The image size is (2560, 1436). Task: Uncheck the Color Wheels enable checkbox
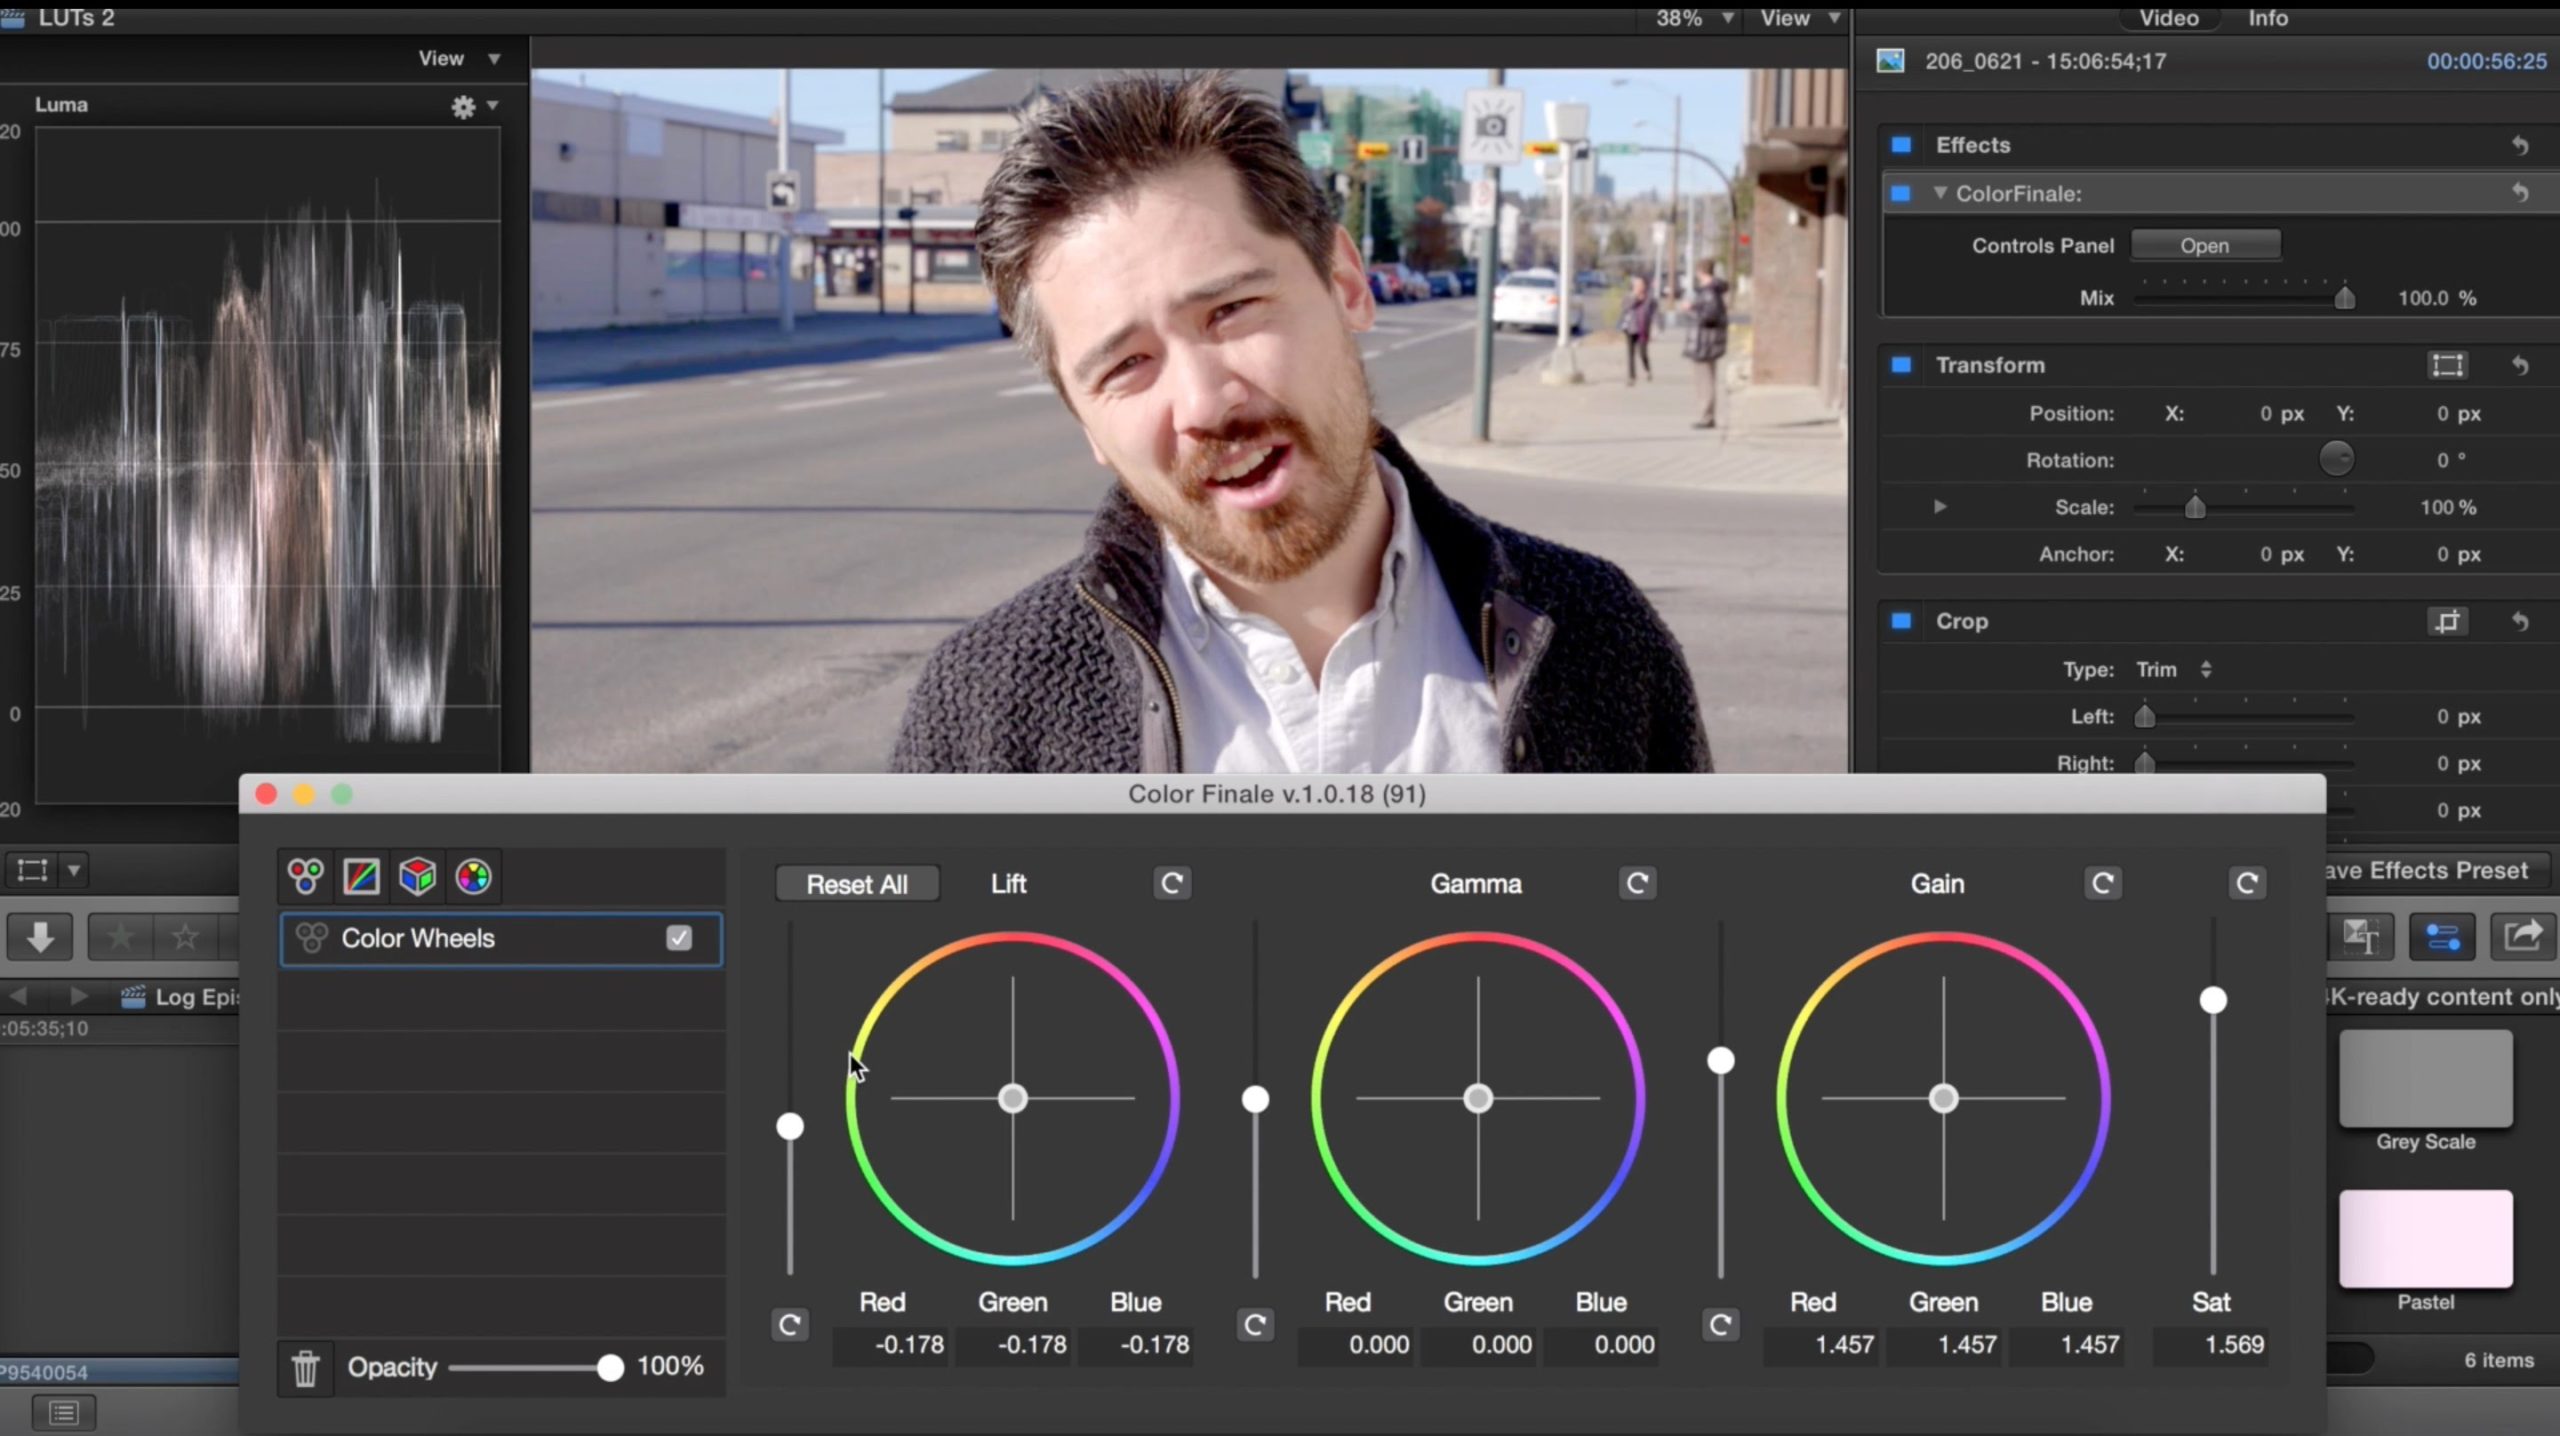click(x=679, y=938)
